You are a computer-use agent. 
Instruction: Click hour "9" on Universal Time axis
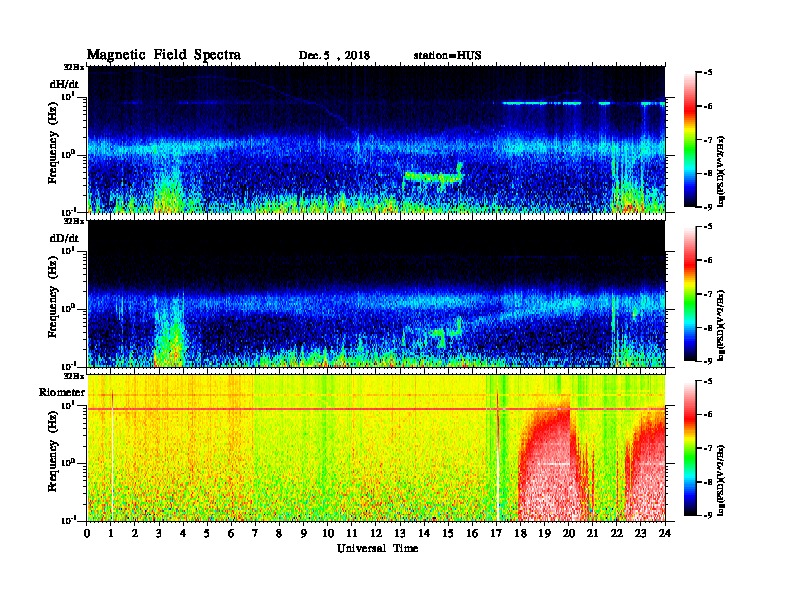tap(304, 534)
